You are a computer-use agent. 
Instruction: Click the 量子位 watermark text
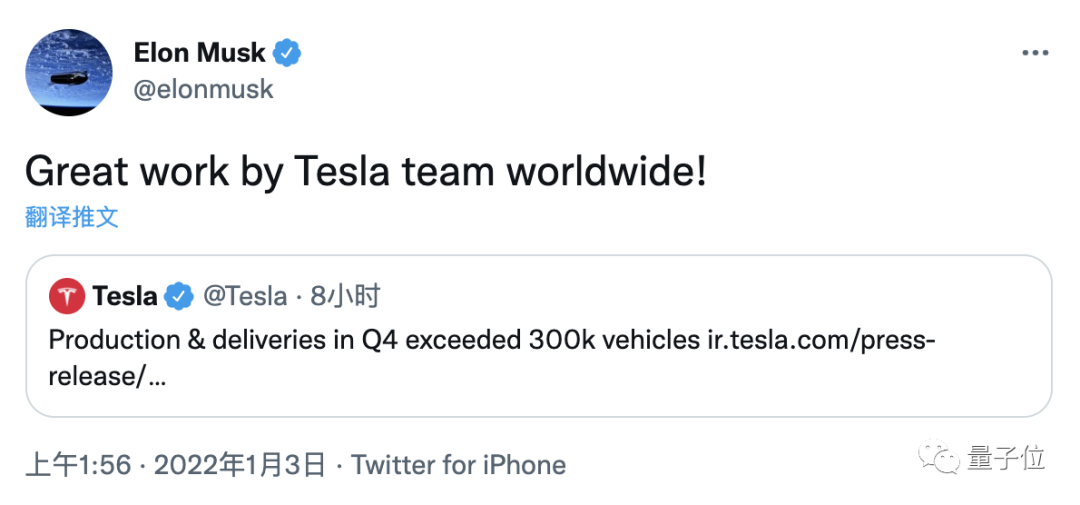point(1007,459)
